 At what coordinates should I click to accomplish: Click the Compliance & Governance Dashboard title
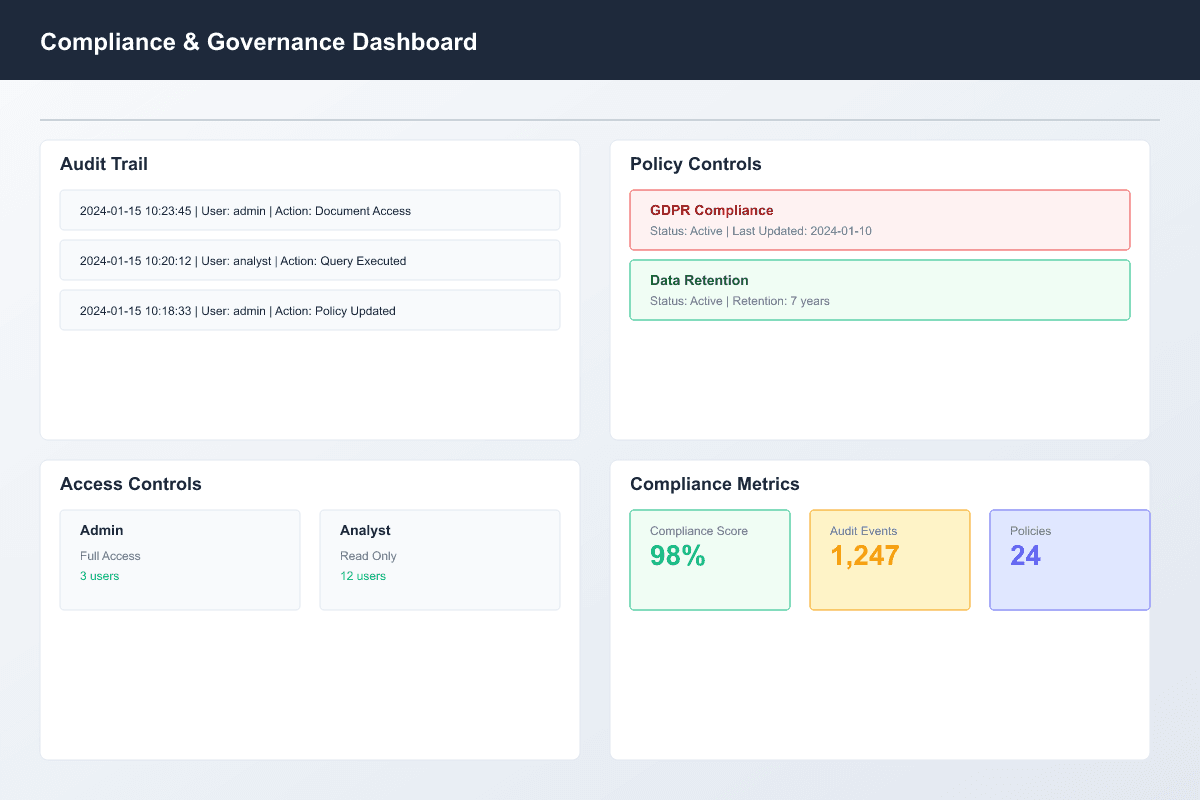click(x=259, y=42)
